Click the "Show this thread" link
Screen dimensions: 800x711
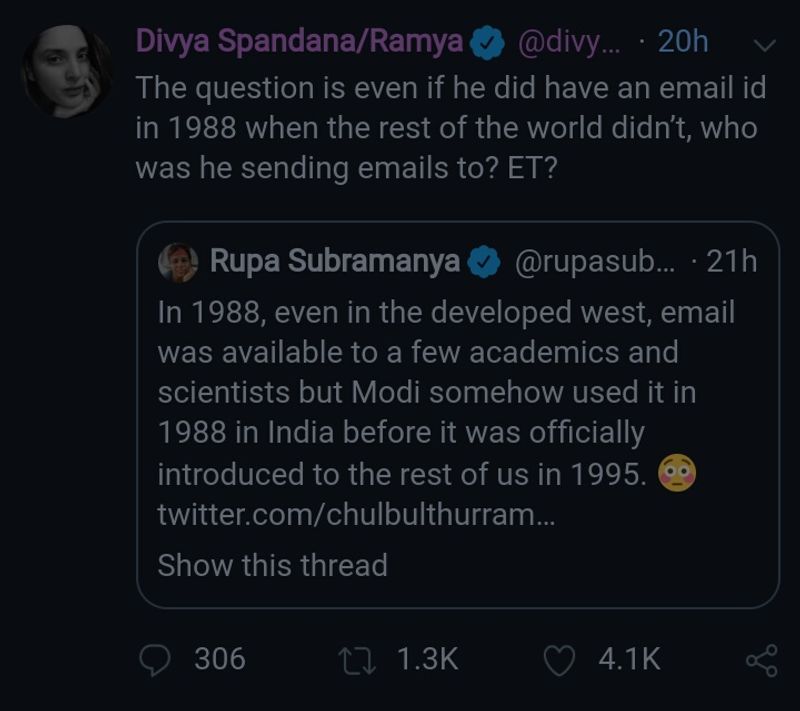coord(272,565)
